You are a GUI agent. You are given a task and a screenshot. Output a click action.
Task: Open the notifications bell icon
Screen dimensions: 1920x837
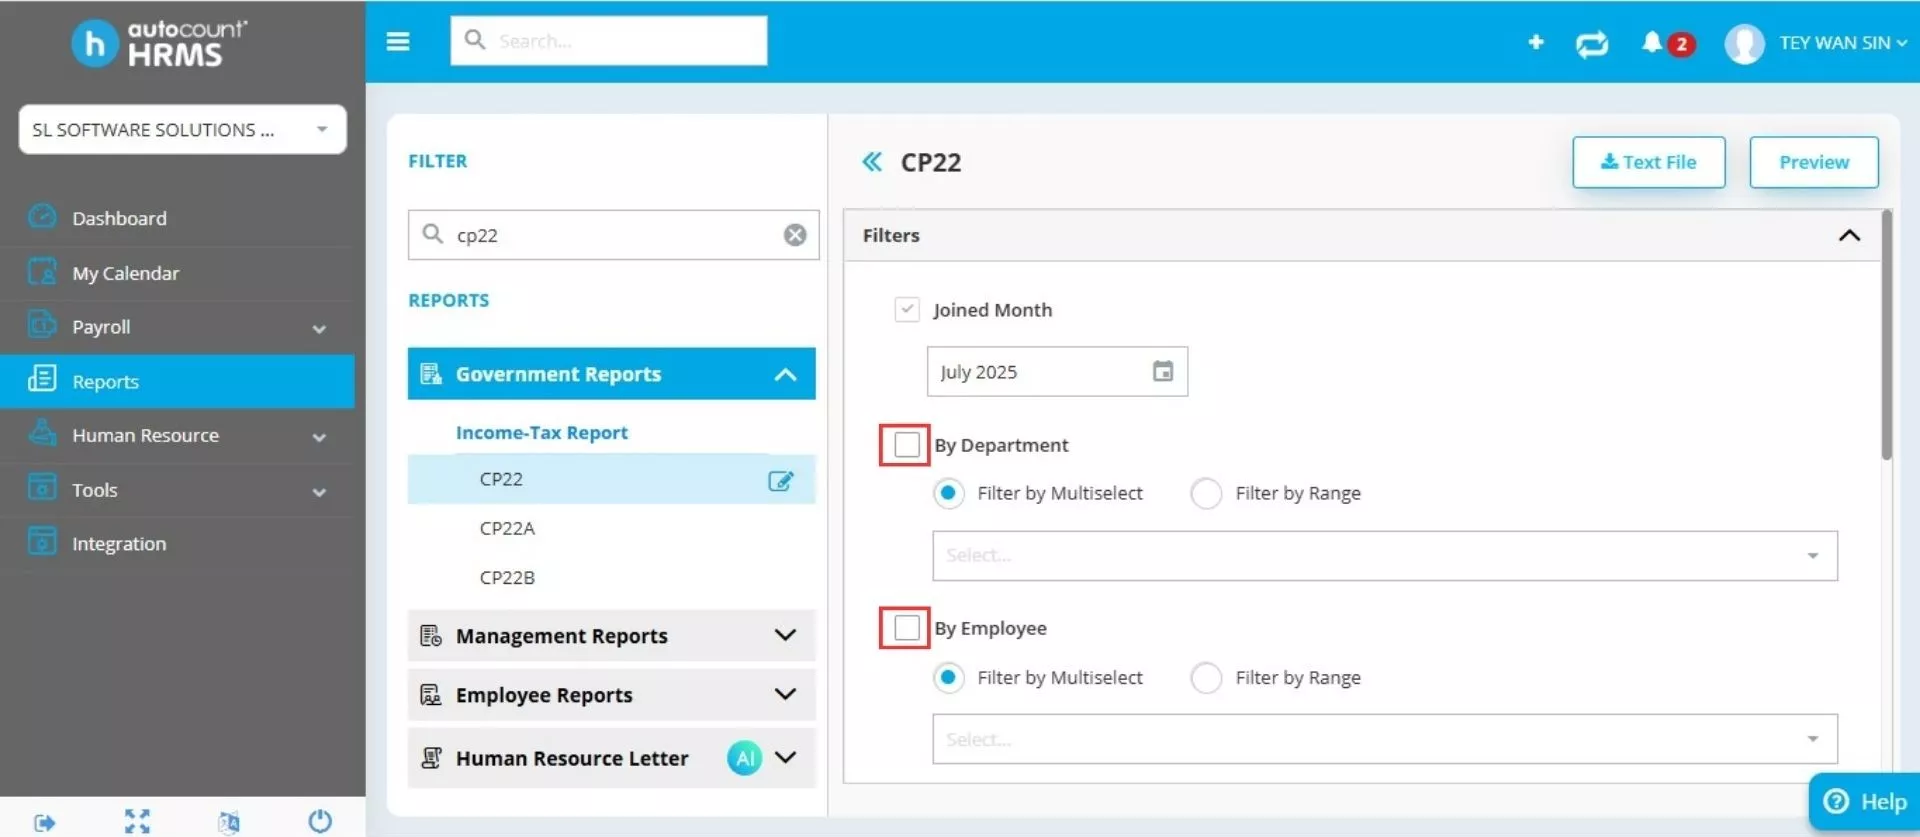1652,42
